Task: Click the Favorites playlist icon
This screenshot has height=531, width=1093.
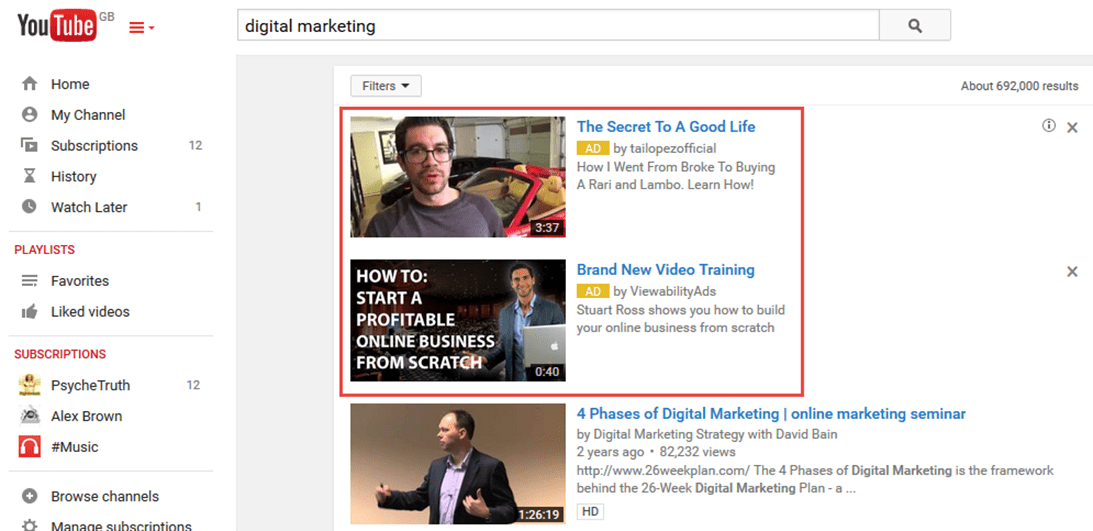Action: pos(29,281)
